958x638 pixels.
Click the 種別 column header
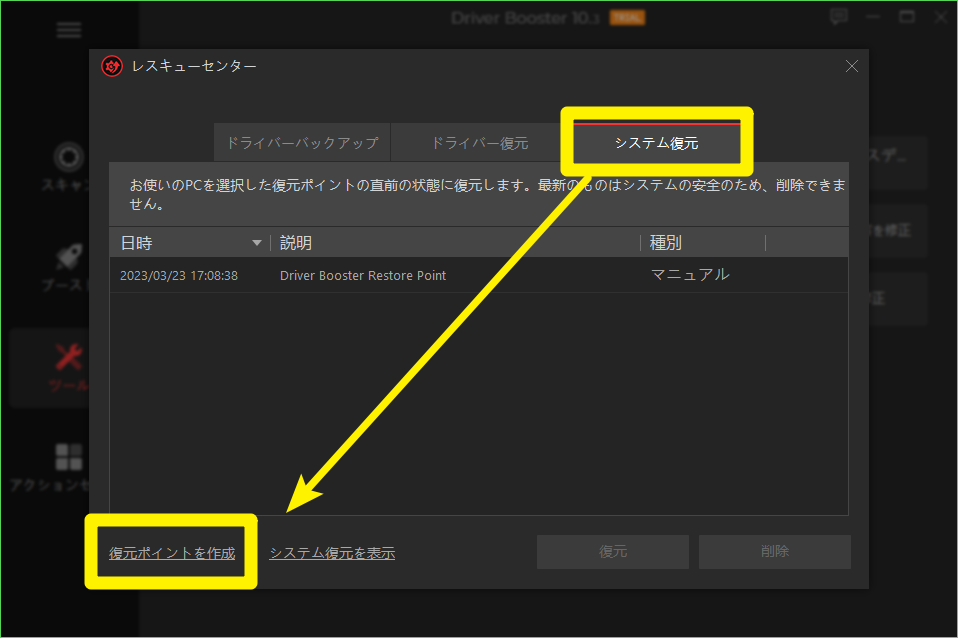click(665, 243)
